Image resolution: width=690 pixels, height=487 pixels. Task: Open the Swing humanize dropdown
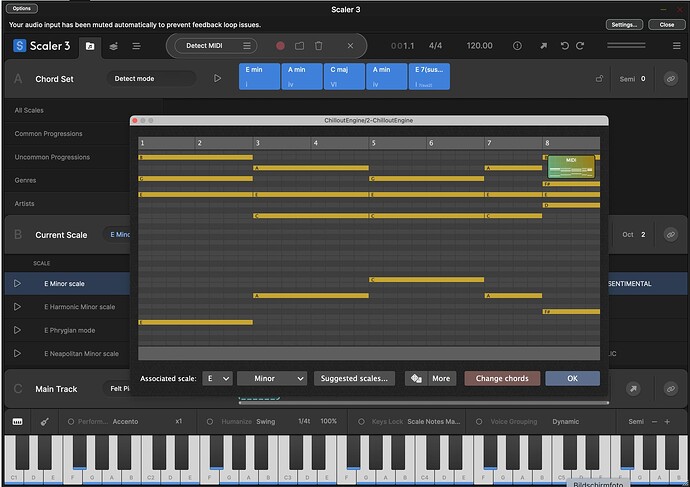[x=266, y=421]
